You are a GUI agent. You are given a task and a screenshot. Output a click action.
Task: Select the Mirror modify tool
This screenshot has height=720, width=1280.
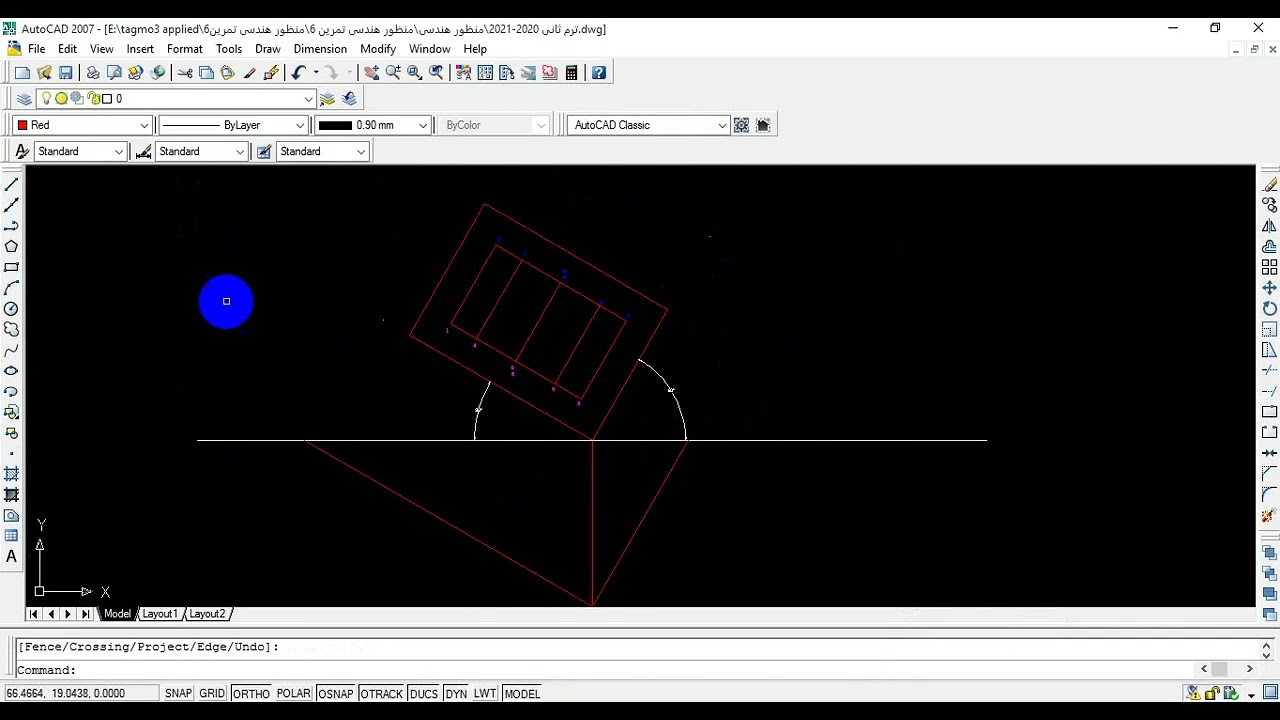(1269, 226)
